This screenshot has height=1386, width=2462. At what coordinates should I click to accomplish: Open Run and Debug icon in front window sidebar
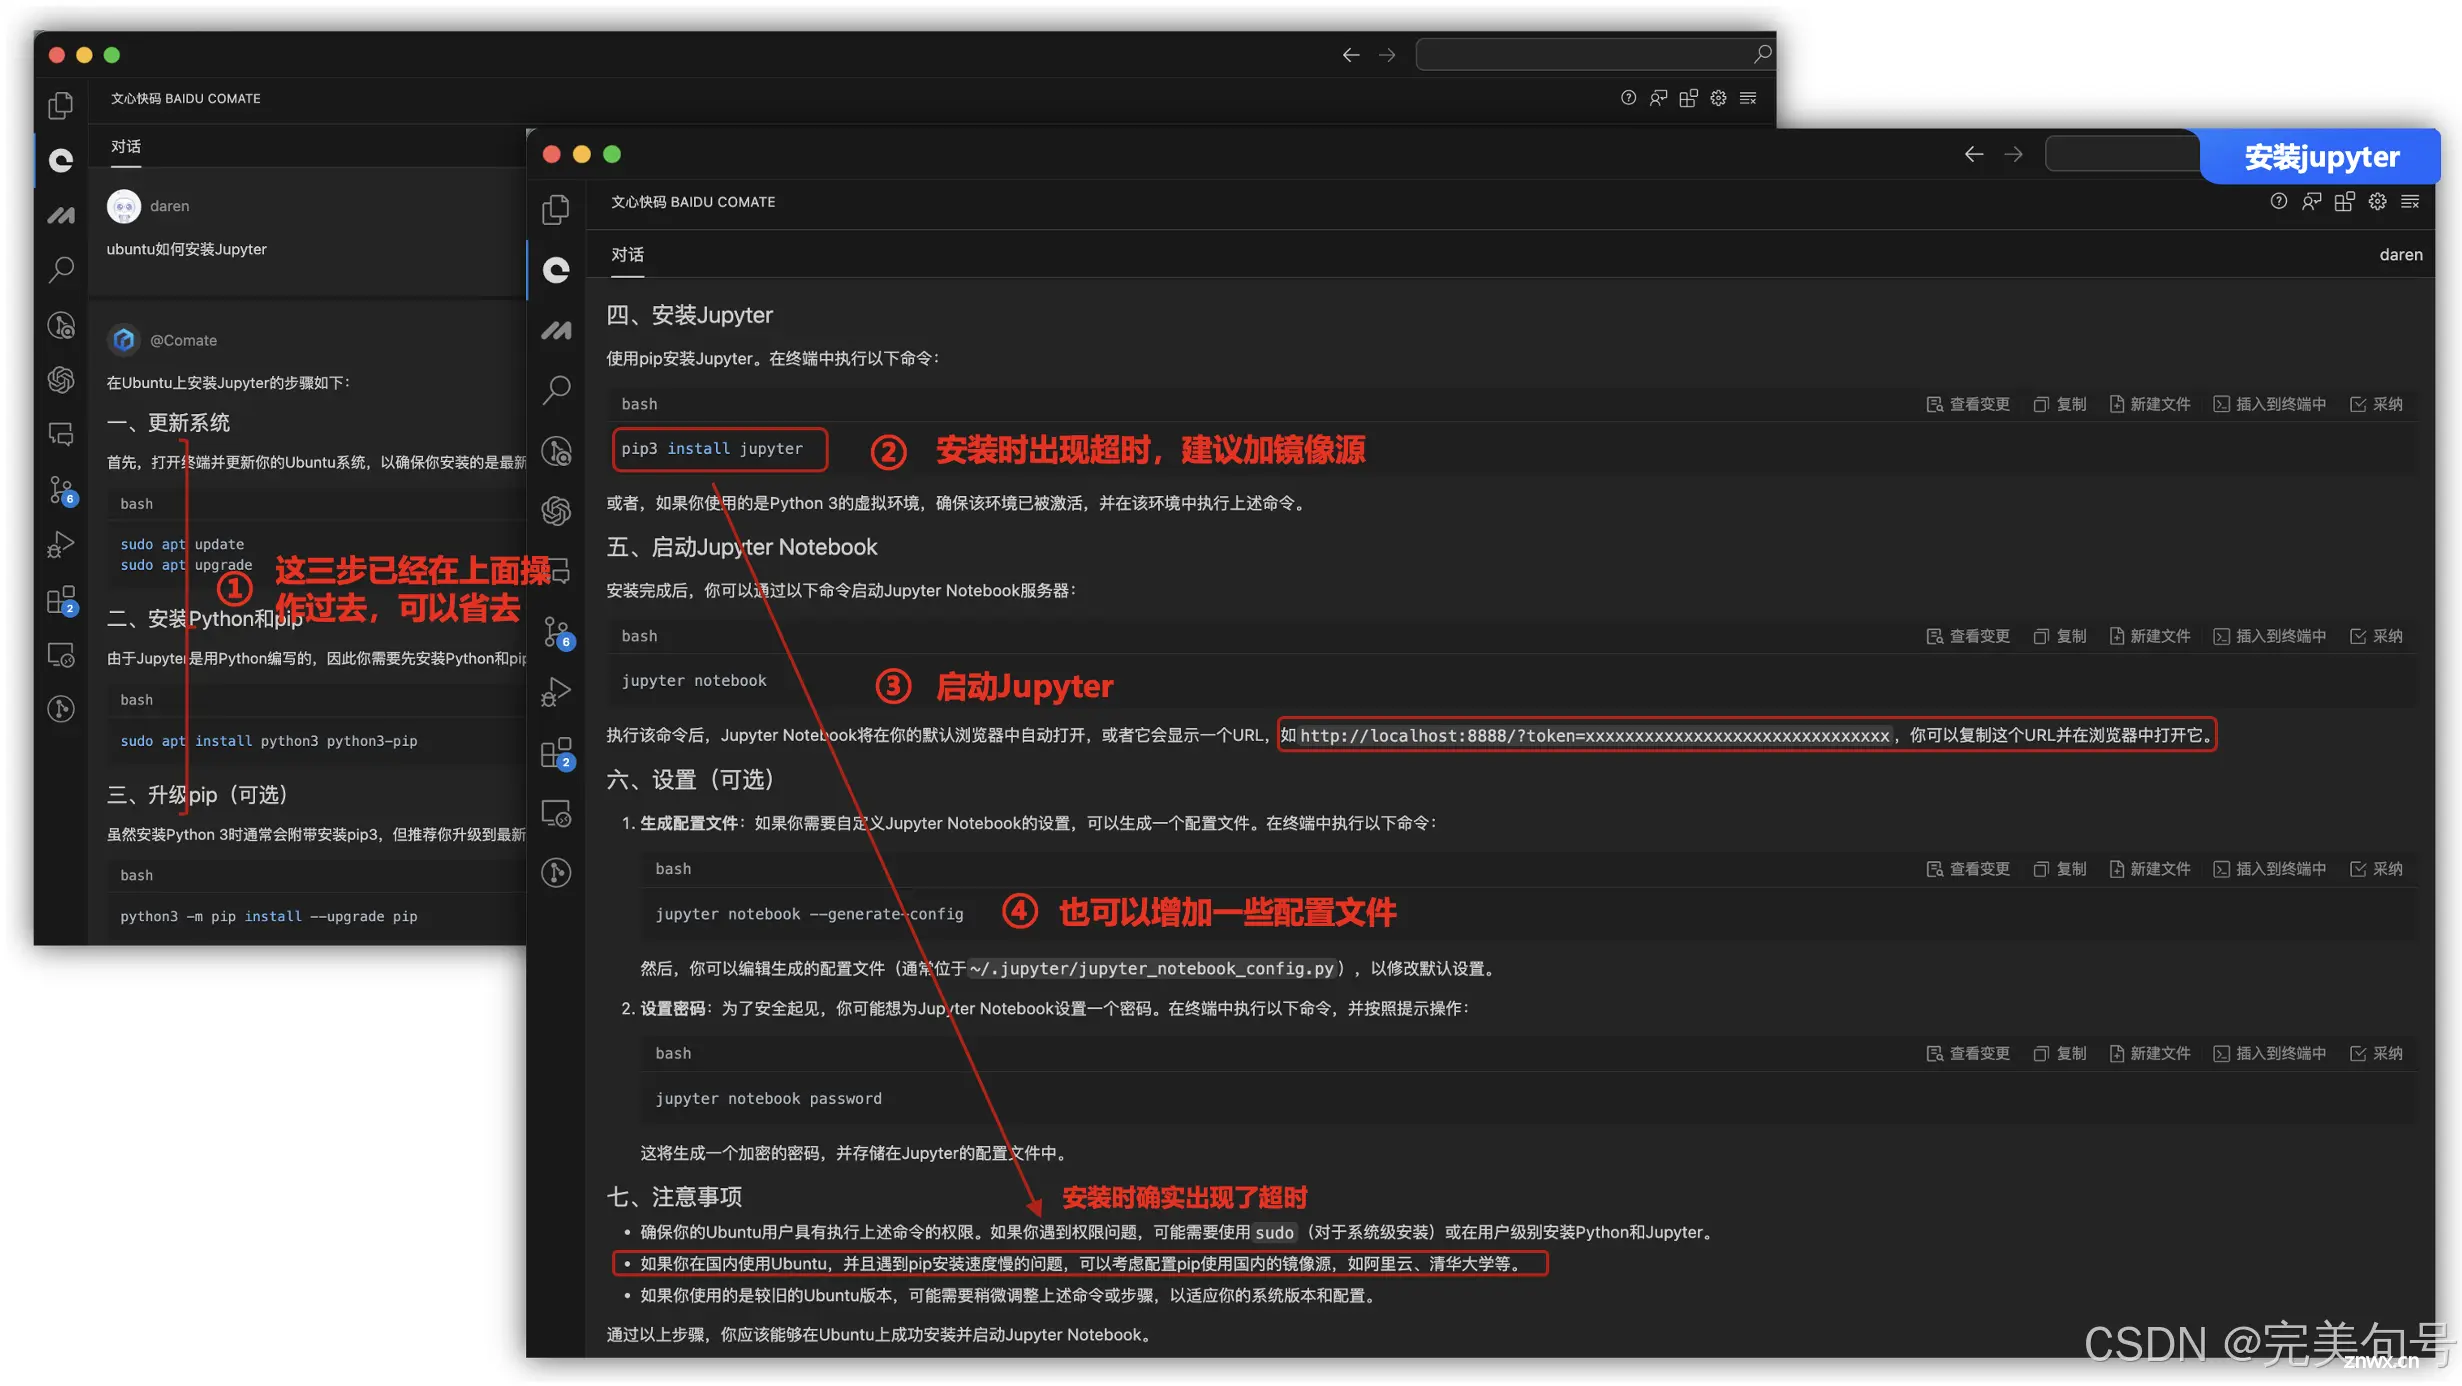556,692
